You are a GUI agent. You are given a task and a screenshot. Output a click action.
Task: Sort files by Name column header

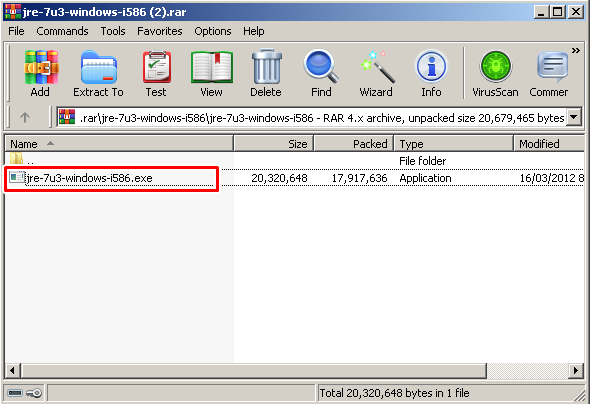[119, 144]
